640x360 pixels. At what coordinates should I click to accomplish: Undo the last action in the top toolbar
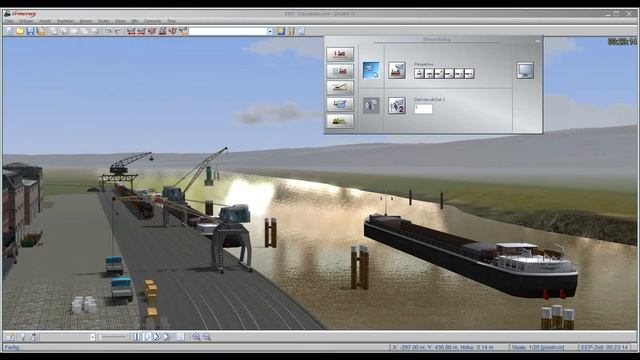(x=109, y=31)
